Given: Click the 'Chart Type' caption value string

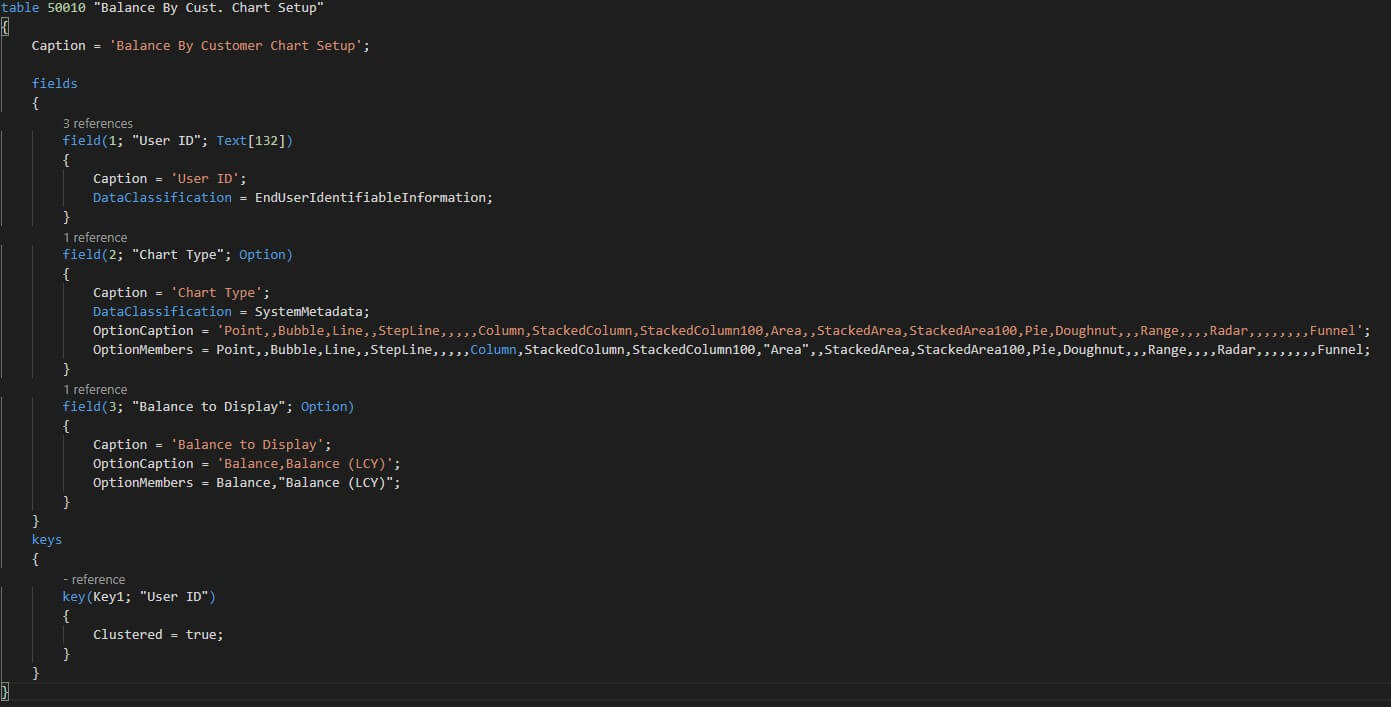Looking at the screenshot, I should click(217, 293).
